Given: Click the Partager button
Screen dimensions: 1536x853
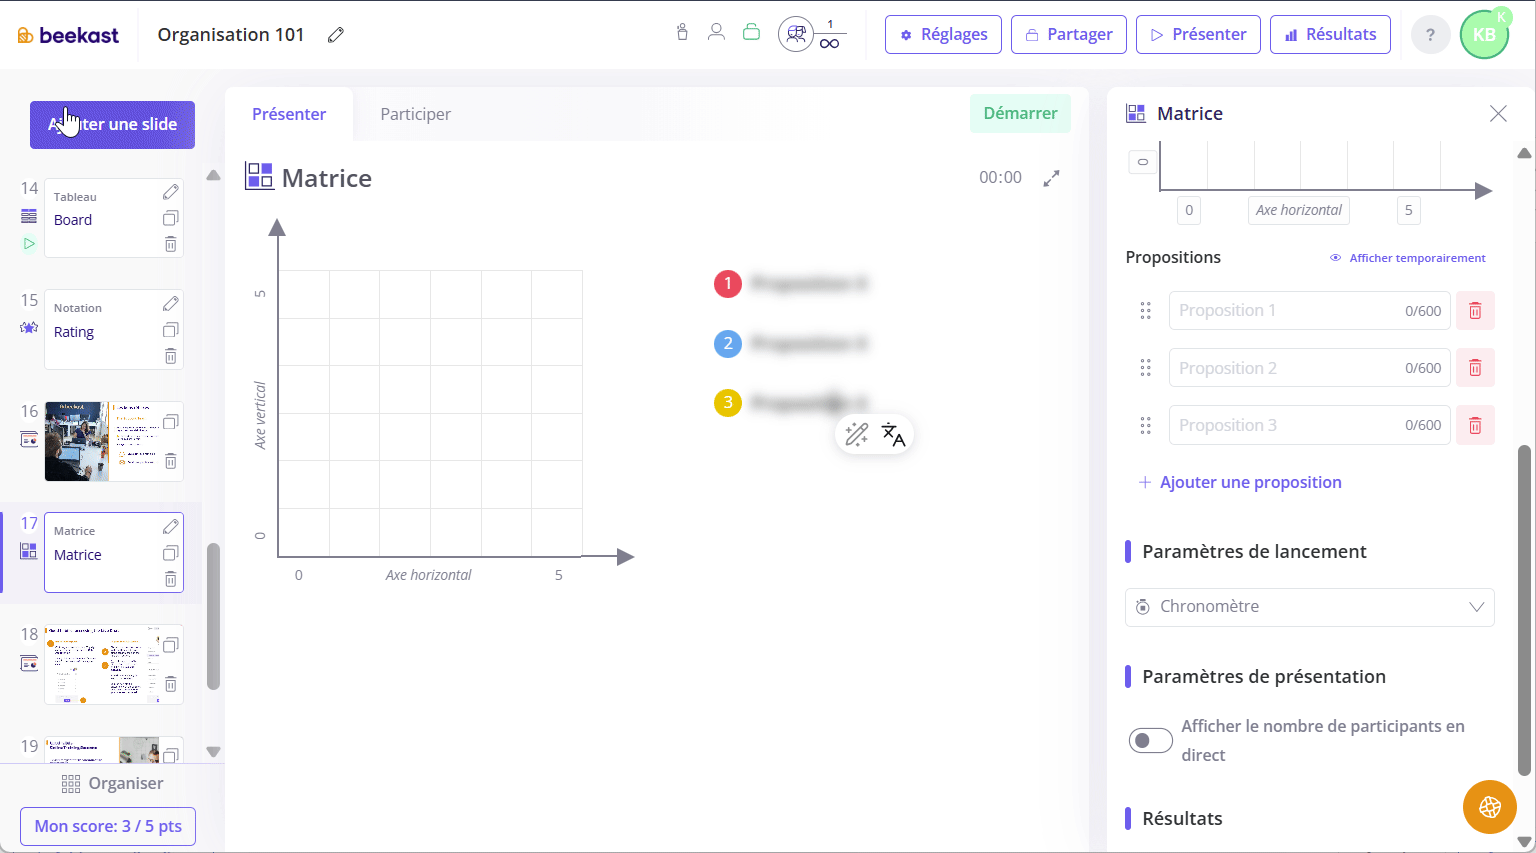Looking at the screenshot, I should [1069, 35].
